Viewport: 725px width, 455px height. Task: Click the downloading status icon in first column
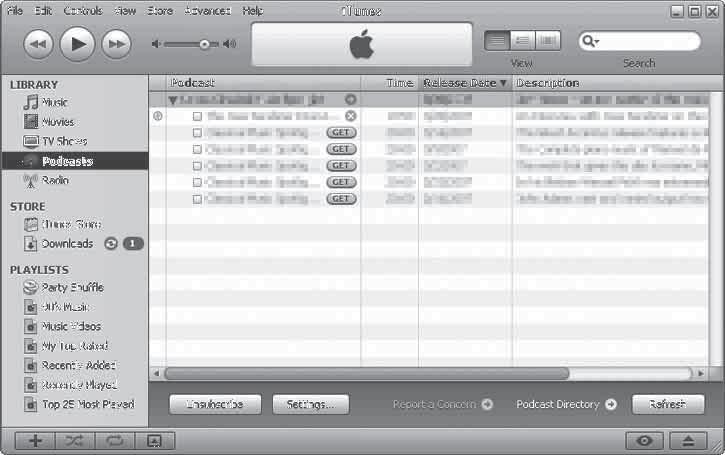coord(158,116)
